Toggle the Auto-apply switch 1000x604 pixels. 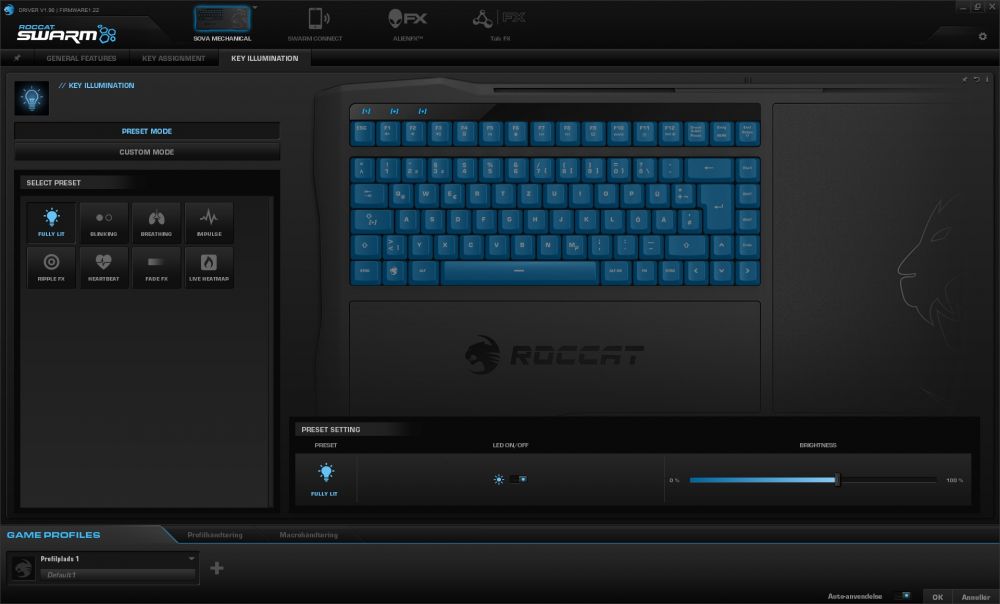pyautogui.click(x=902, y=596)
